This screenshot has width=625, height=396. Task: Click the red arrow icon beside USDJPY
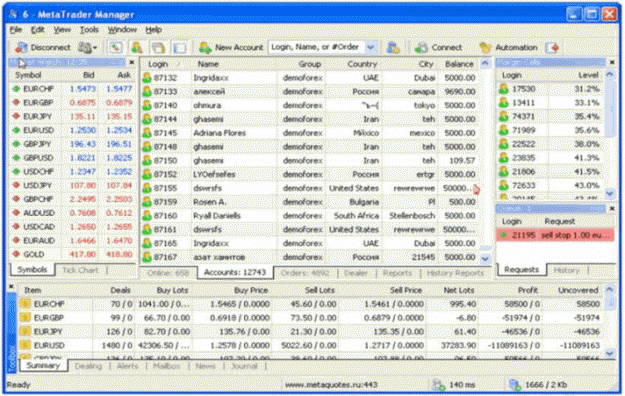point(16,185)
